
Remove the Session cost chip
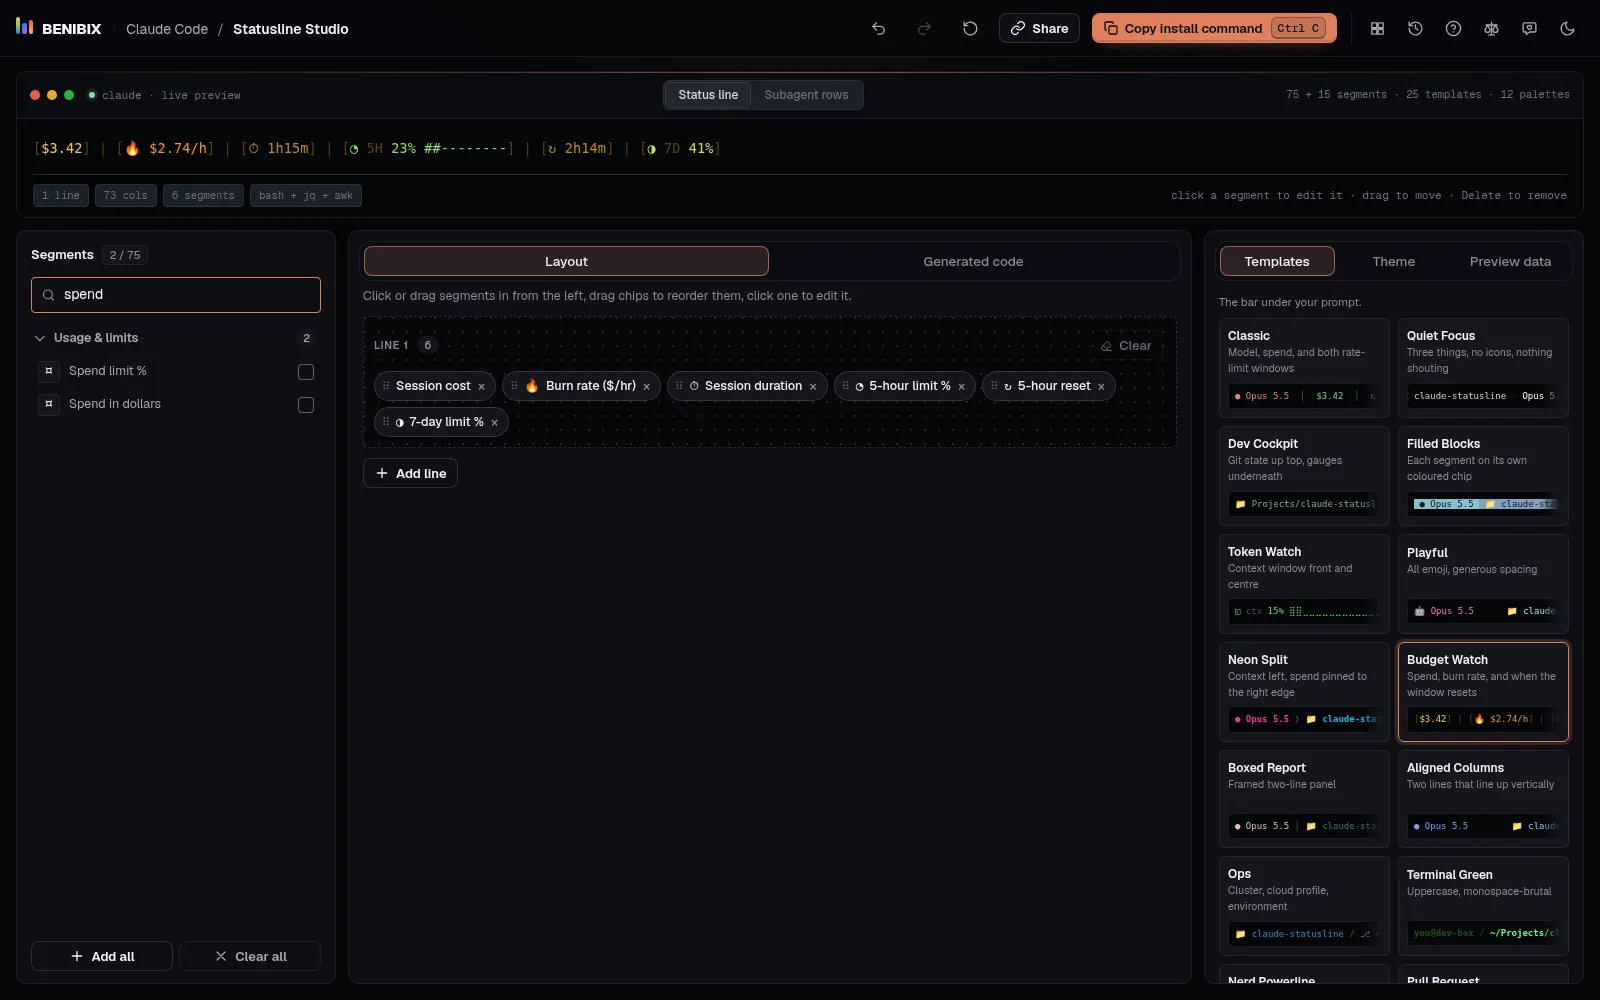click(x=481, y=387)
